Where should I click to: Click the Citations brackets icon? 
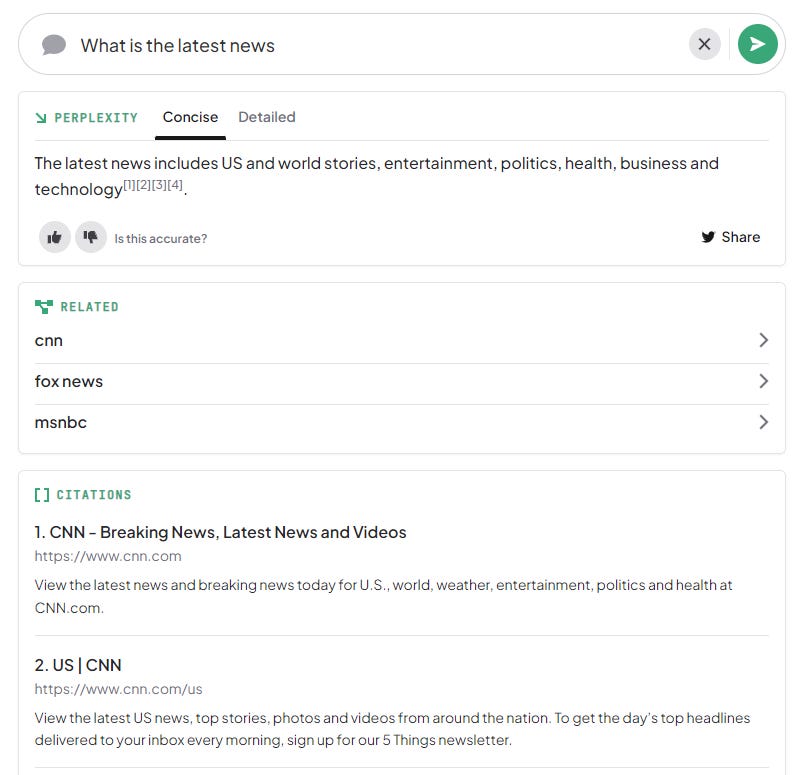(42, 495)
